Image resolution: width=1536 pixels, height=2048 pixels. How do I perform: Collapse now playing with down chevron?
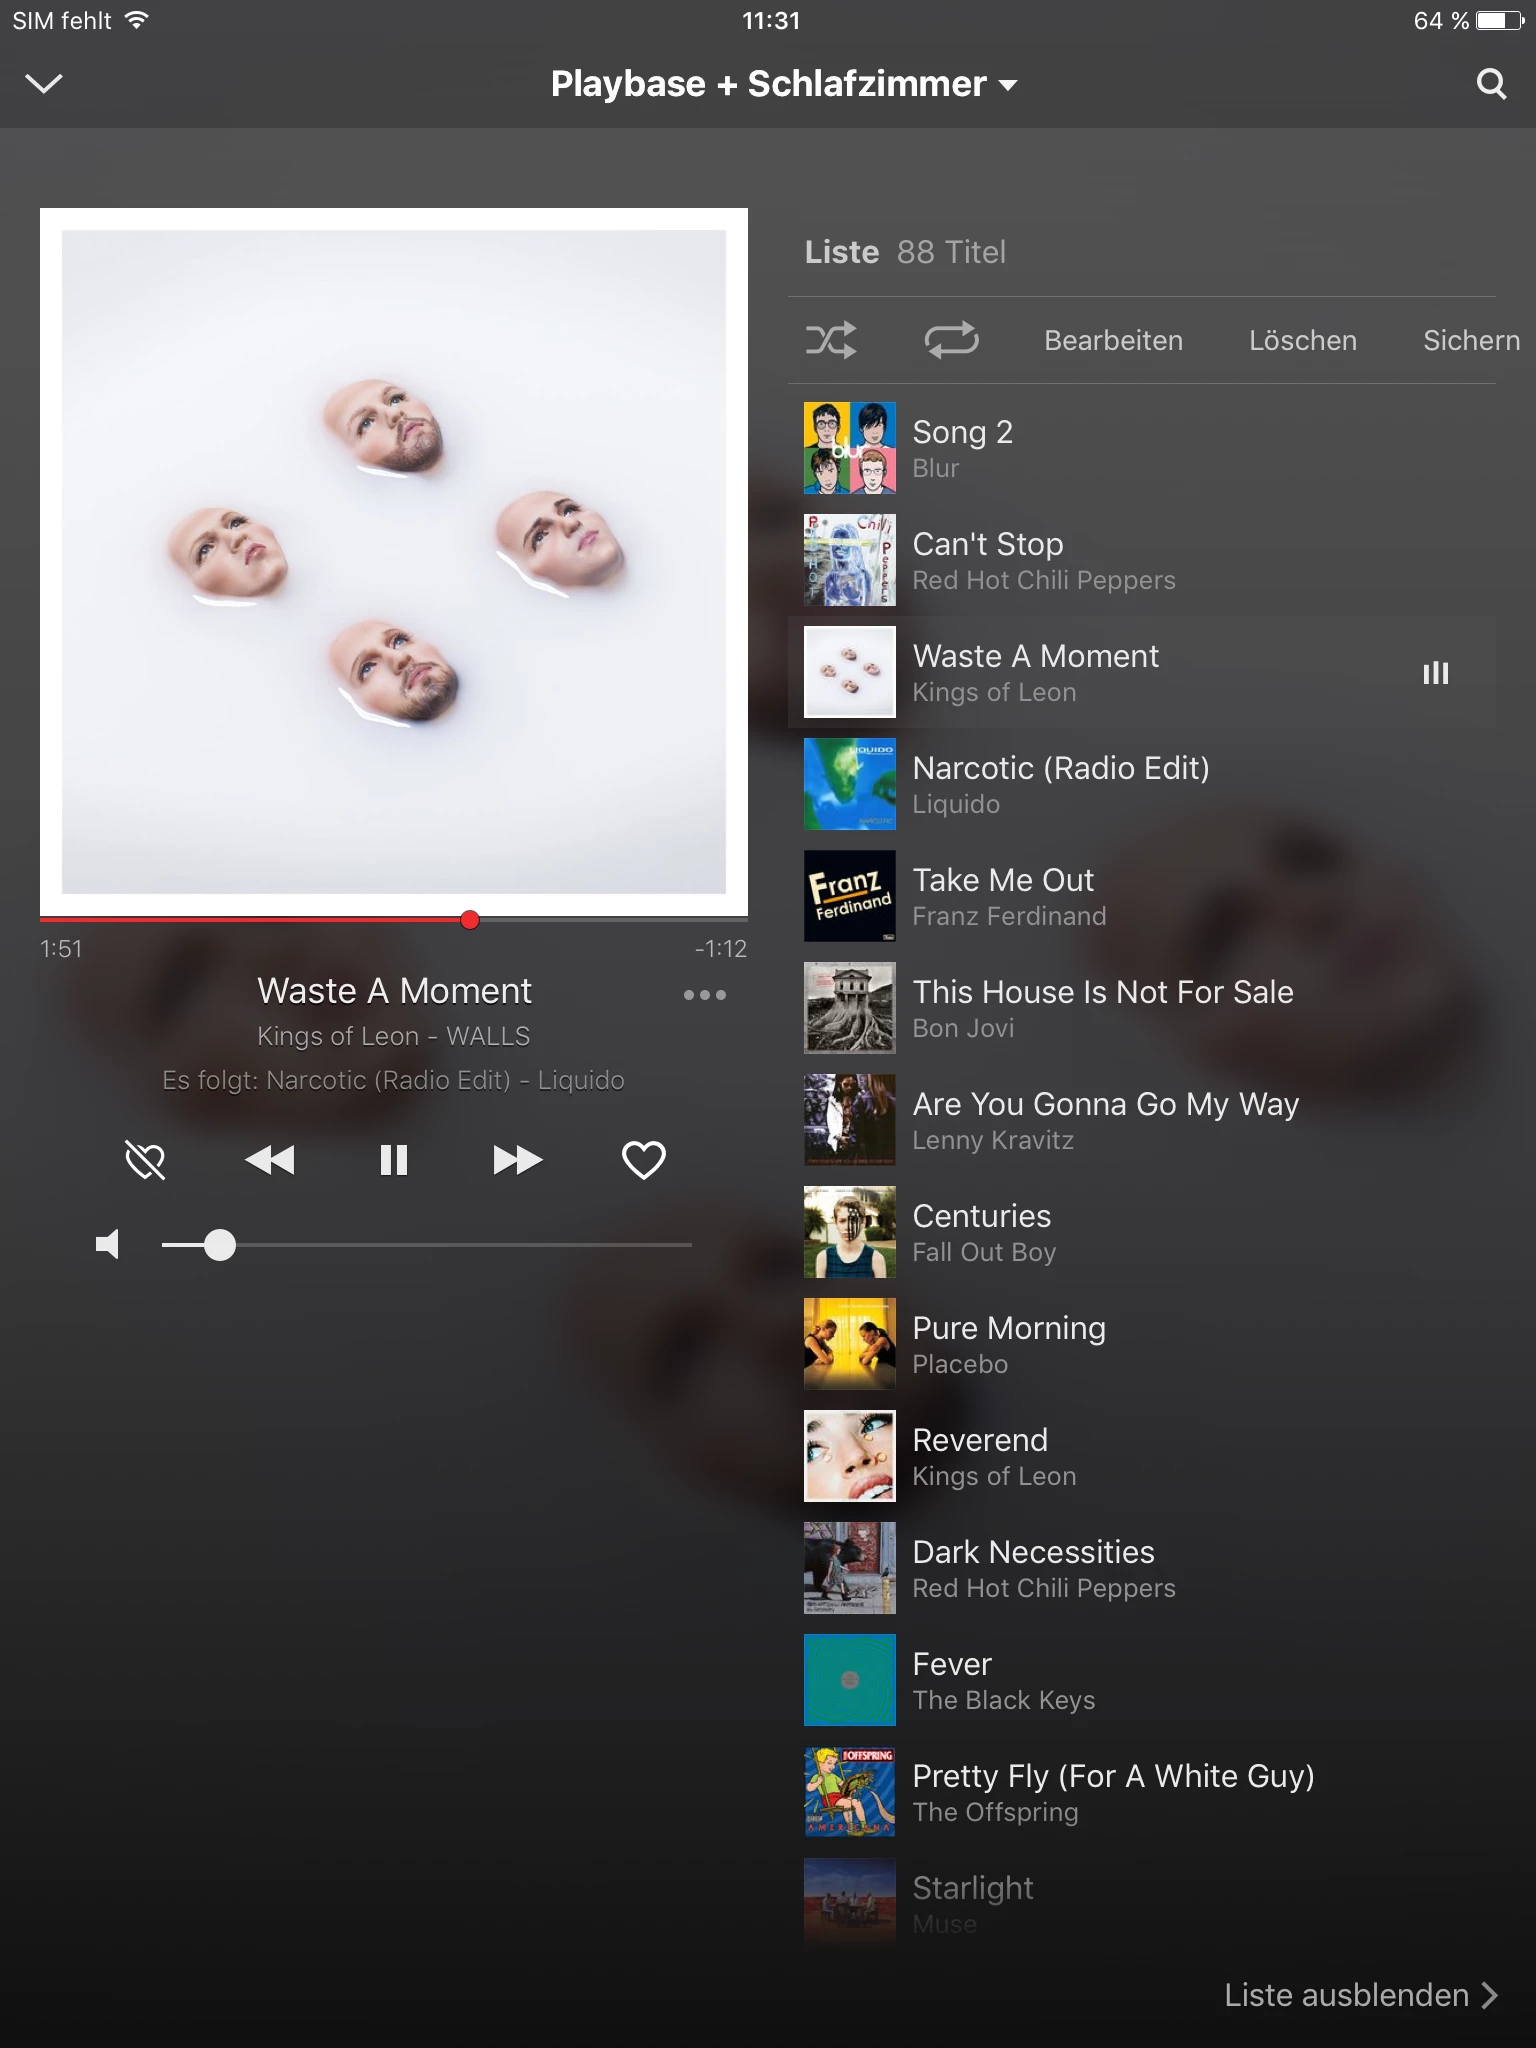(x=44, y=84)
